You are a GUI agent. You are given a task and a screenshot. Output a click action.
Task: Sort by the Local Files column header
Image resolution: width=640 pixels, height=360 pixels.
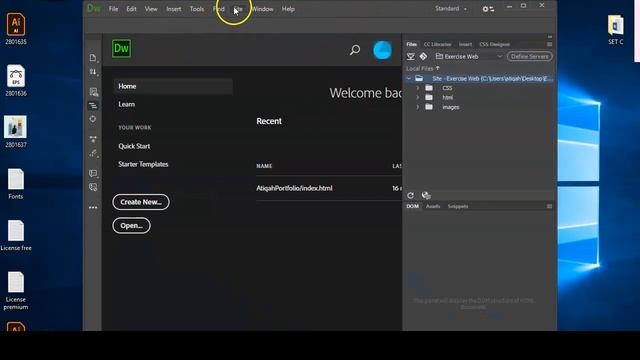tap(423, 69)
